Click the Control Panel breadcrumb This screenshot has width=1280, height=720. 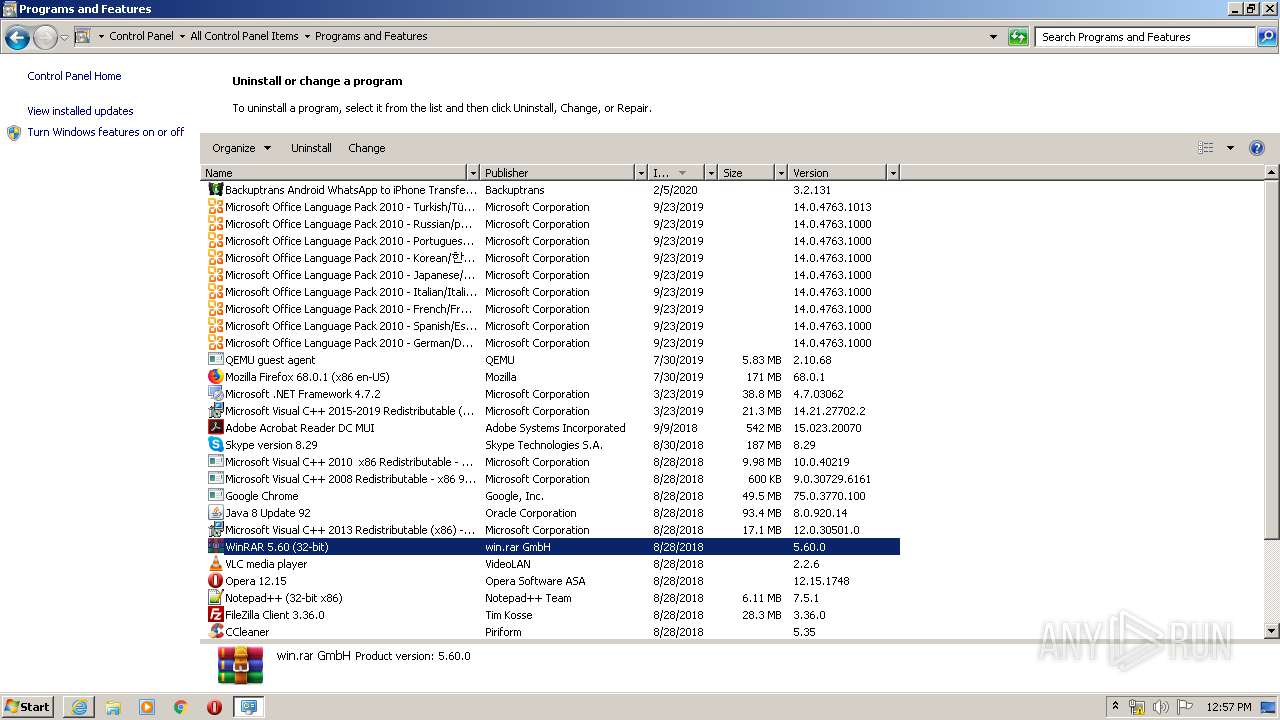141,36
